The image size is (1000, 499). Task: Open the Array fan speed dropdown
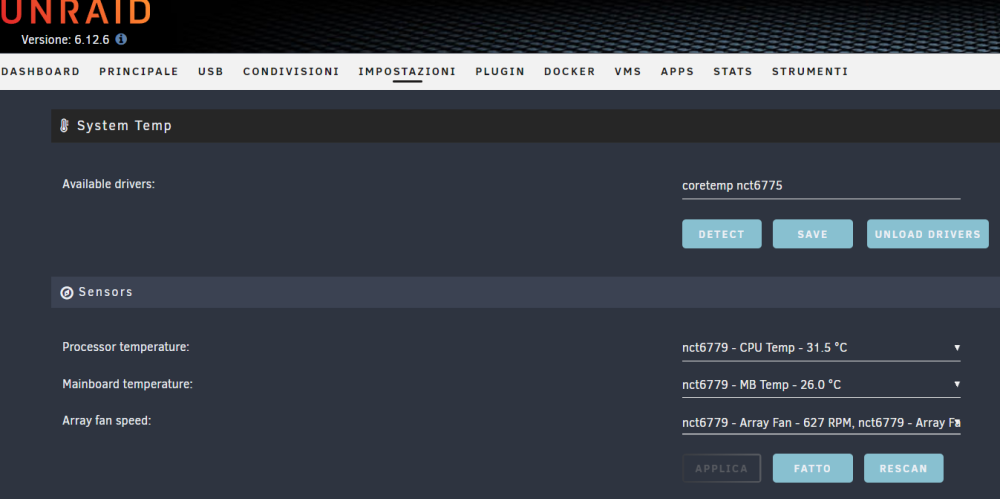pyautogui.click(x=821, y=422)
